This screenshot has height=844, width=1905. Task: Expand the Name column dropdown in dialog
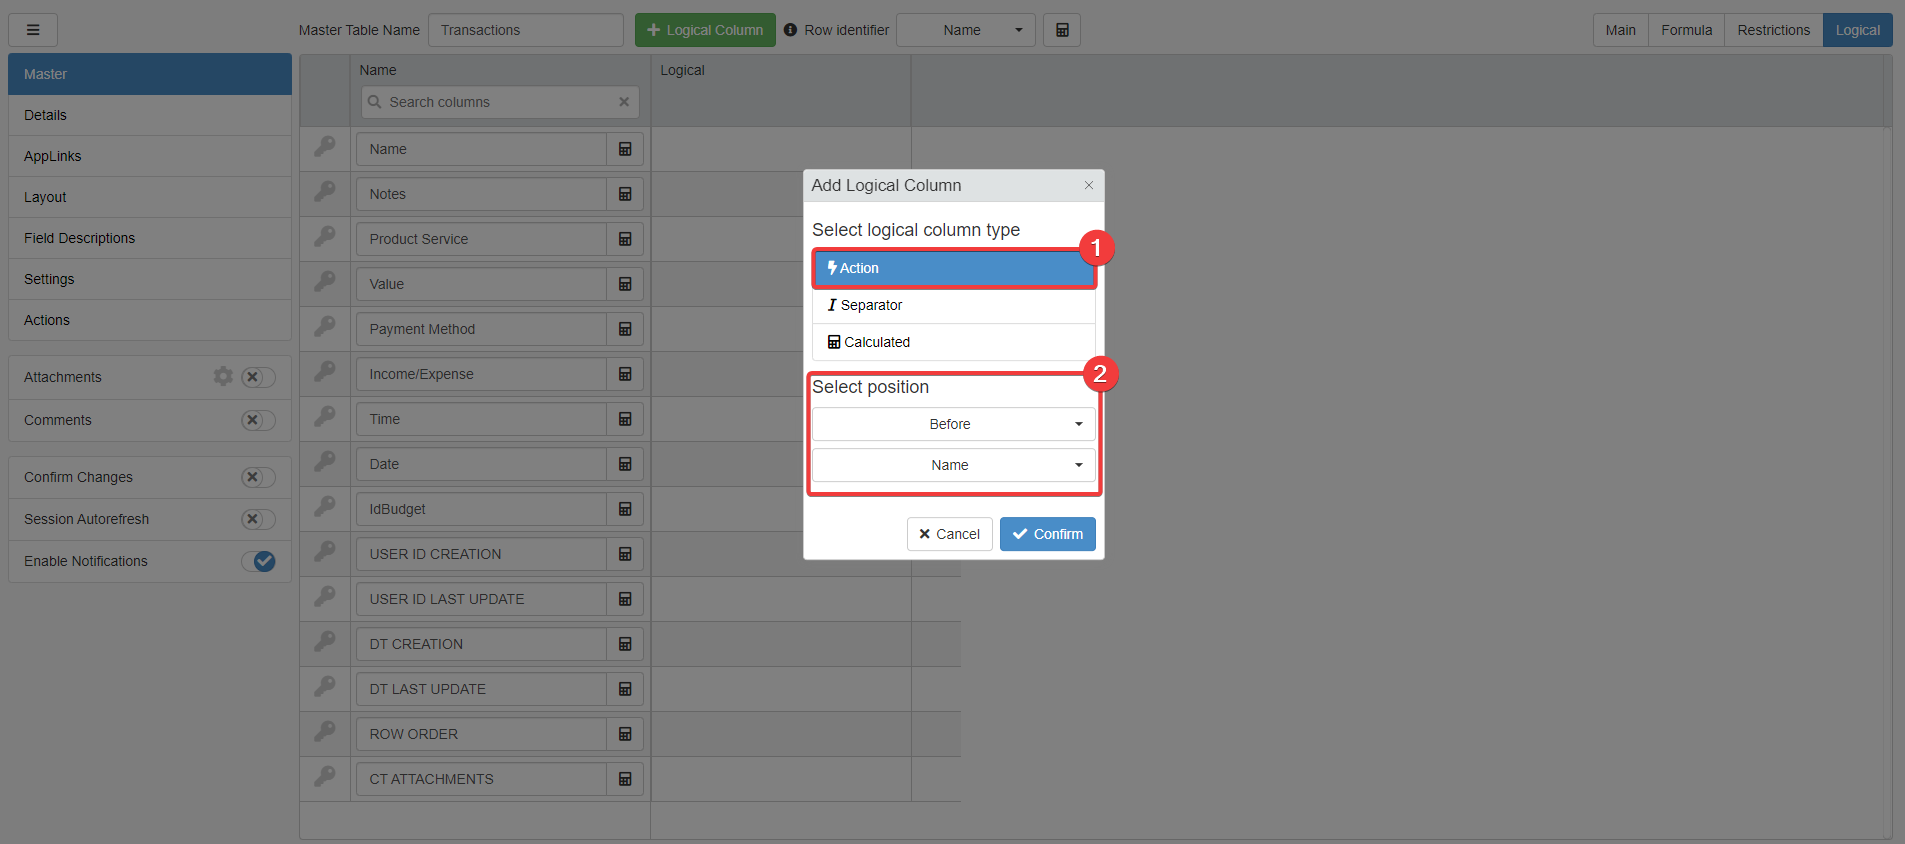[953, 465]
